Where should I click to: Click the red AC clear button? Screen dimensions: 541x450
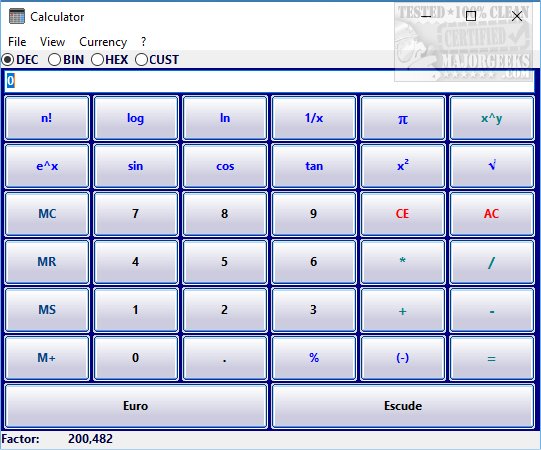pyautogui.click(x=492, y=214)
